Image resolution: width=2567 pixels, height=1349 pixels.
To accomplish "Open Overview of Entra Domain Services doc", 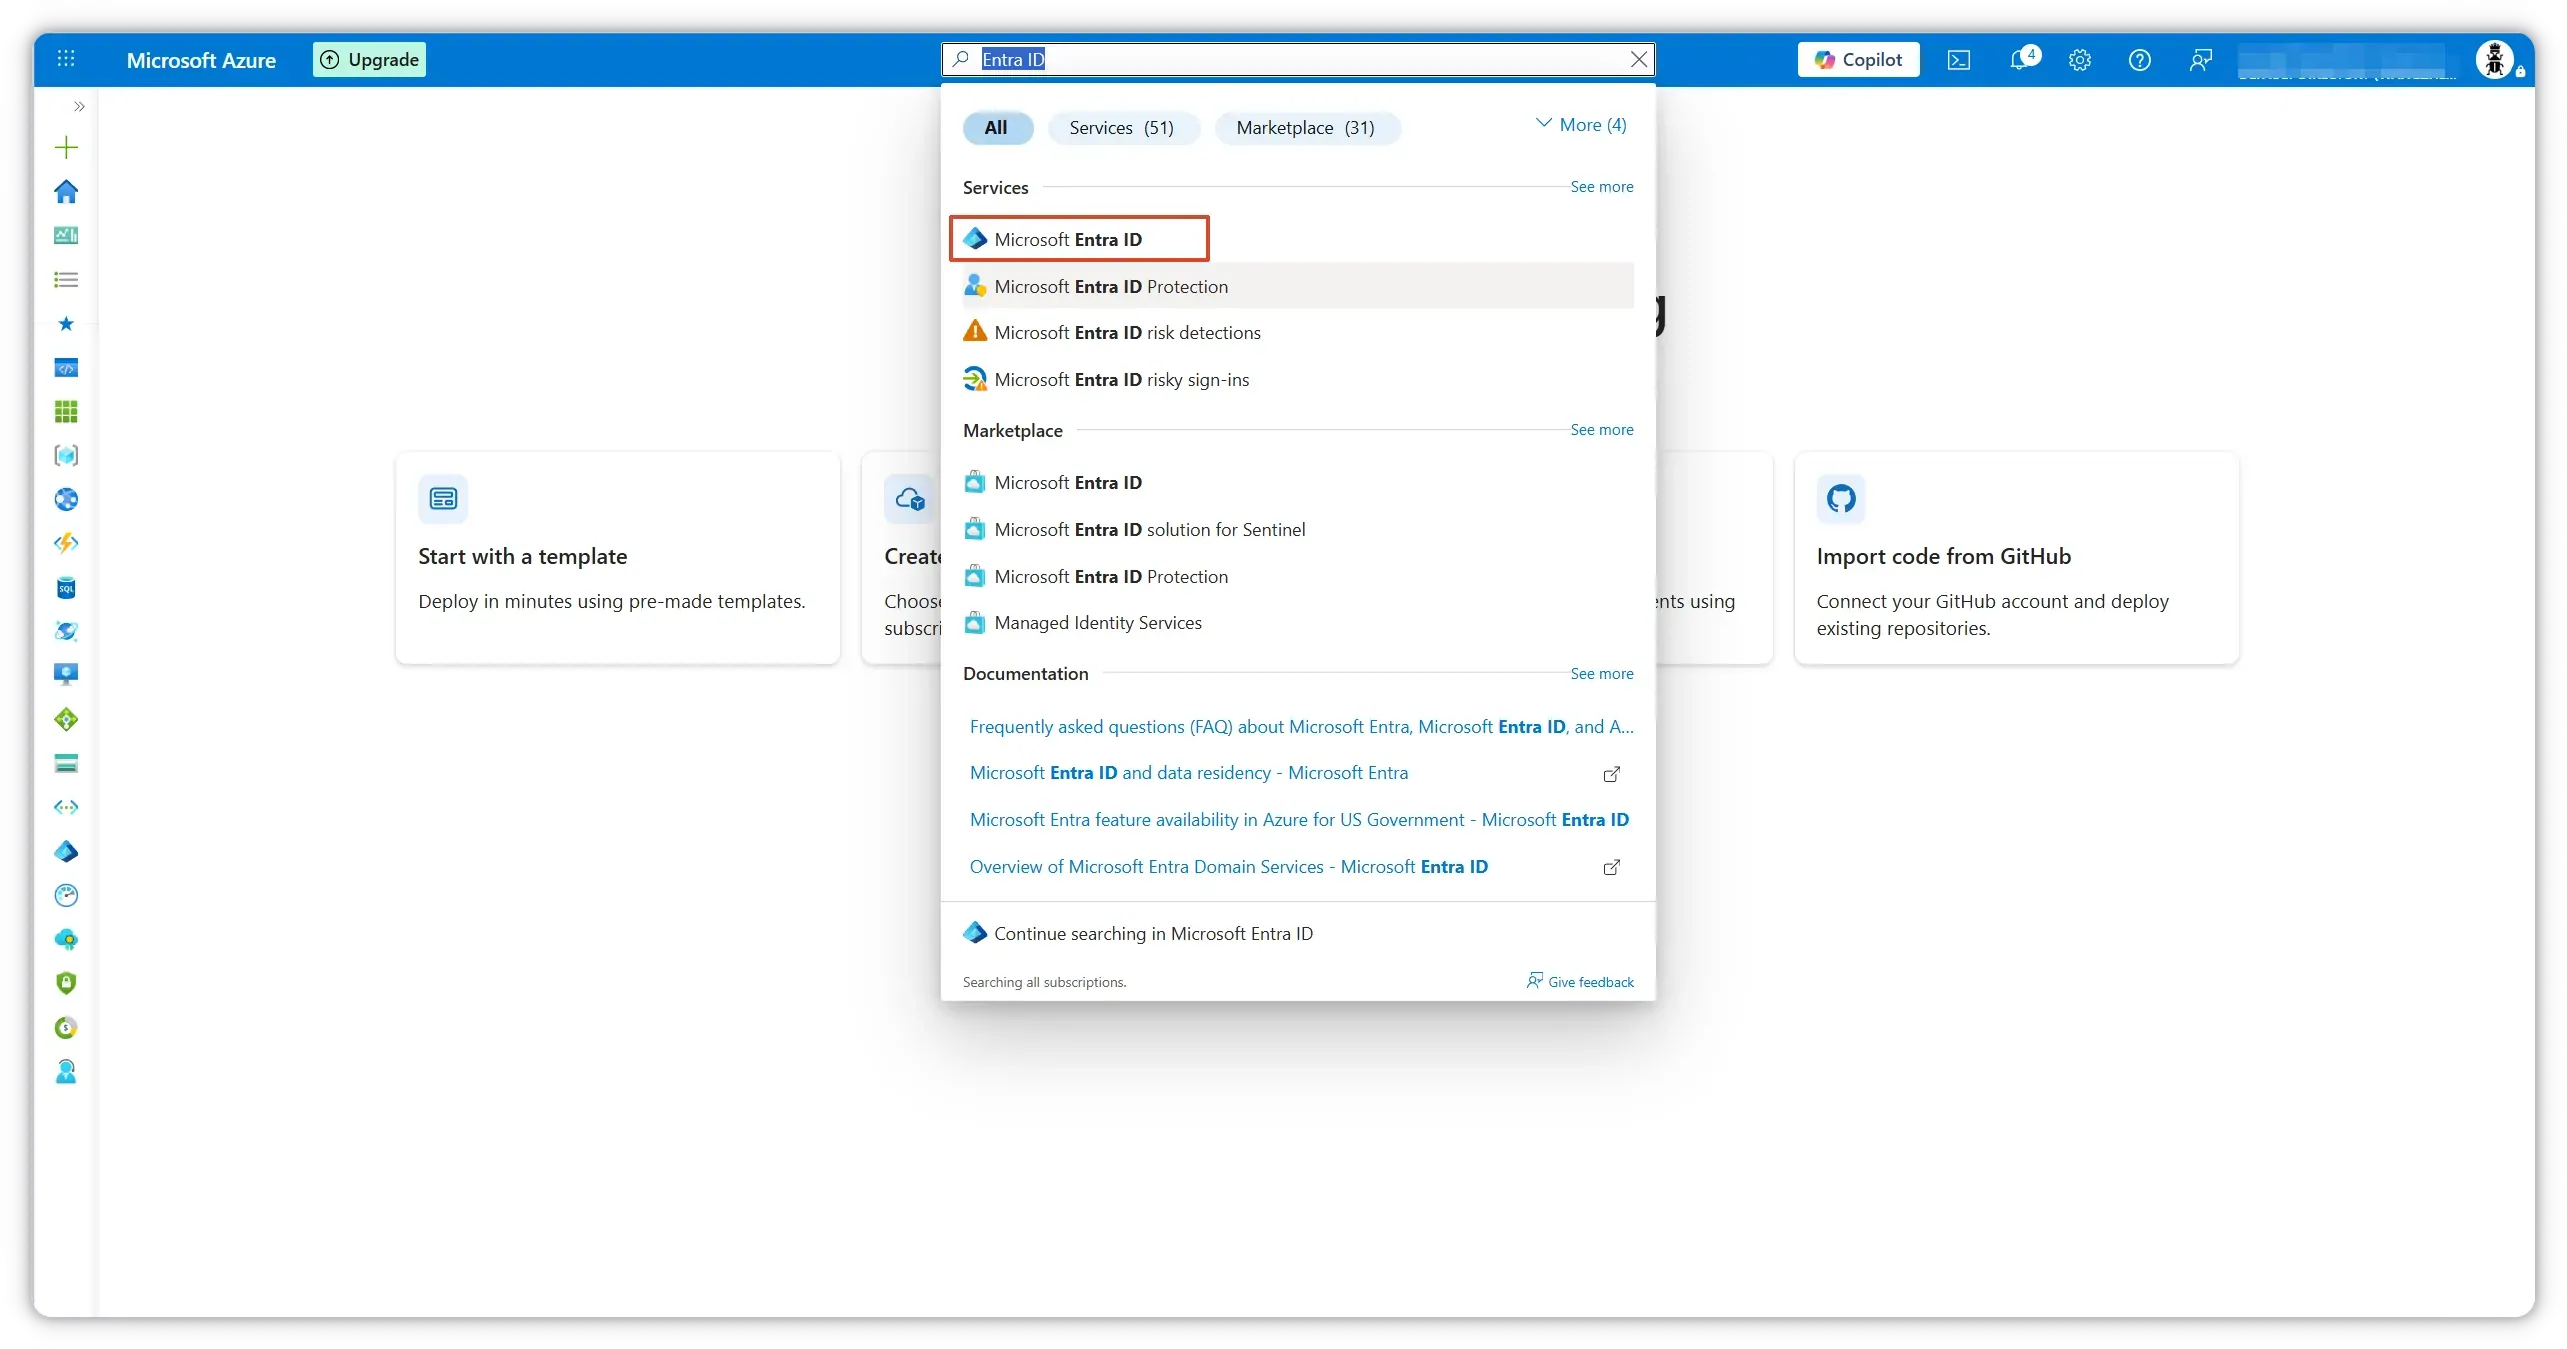I will (1228, 866).
